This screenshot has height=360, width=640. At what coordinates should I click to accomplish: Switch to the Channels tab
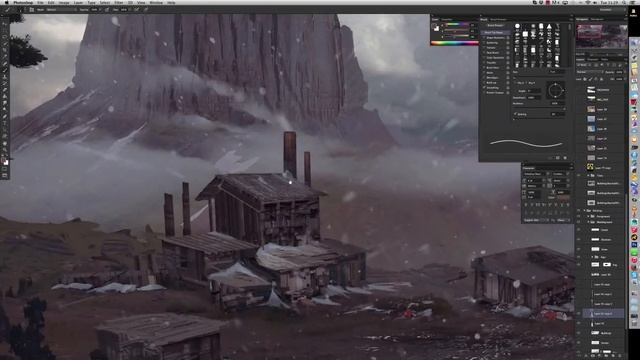click(592, 59)
